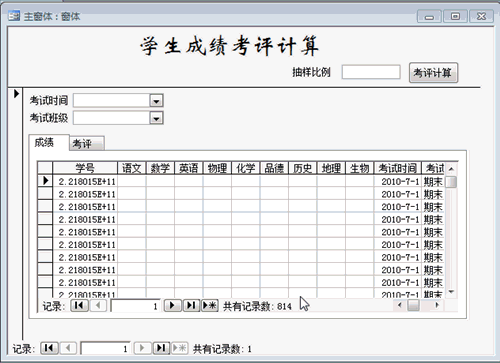Go to previous record in main form navigator
This screenshot has height=363, width=500.
(68, 348)
